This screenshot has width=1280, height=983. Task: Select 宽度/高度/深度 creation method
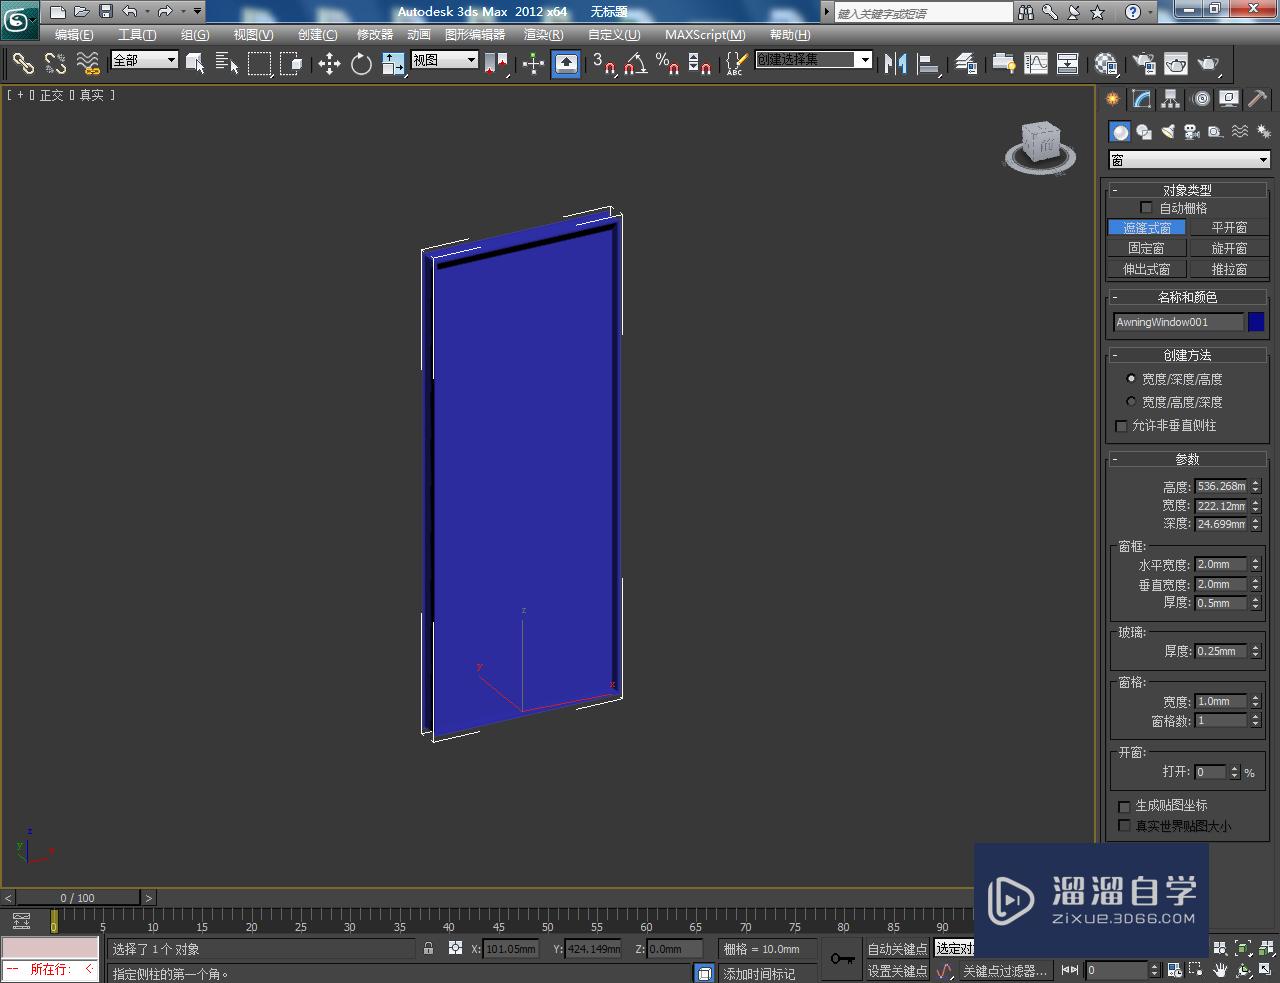click(x=1131, y=401)
